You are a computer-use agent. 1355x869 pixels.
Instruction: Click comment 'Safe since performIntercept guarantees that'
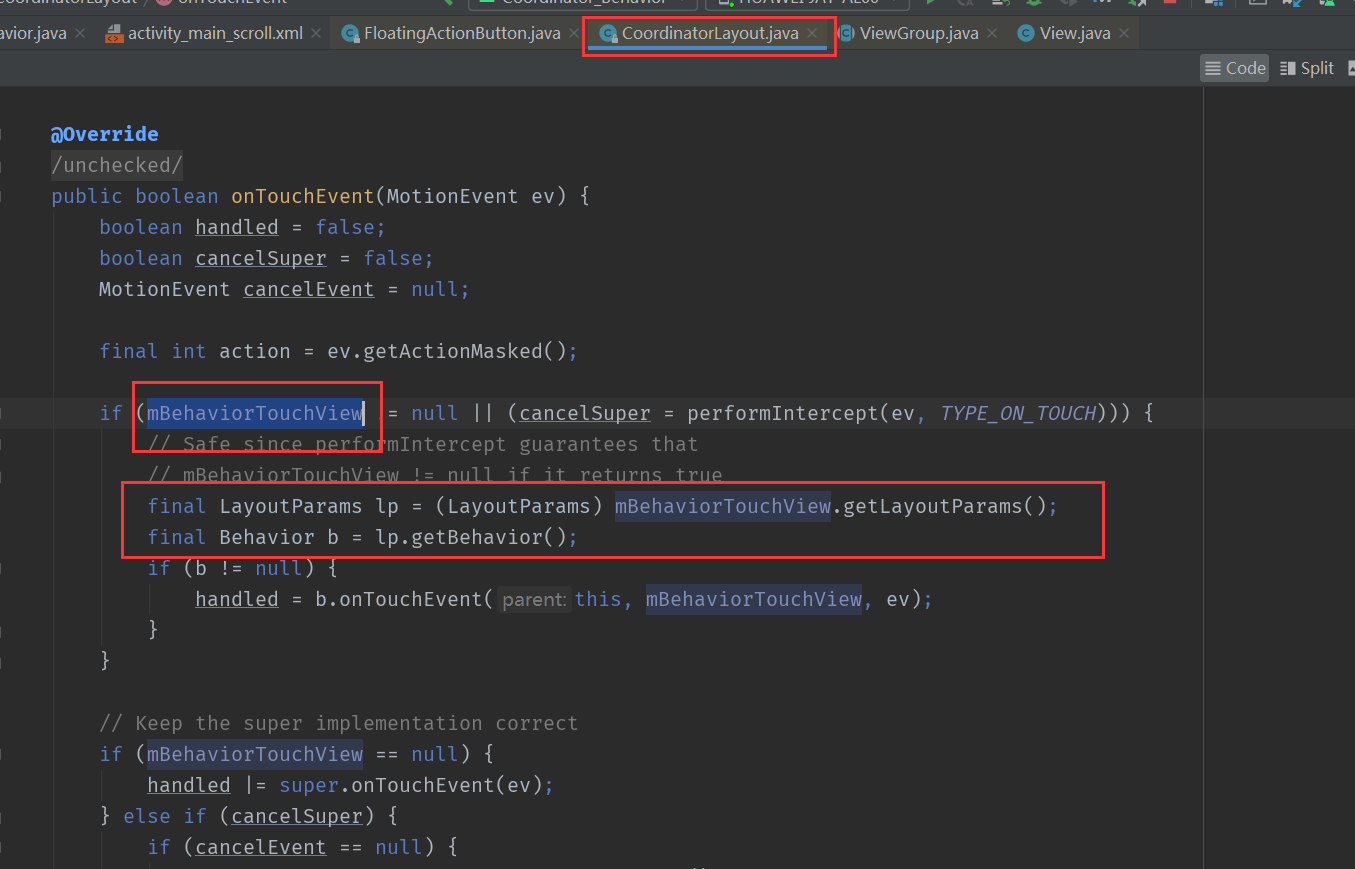pyautogui.click(x=423, y=444)
